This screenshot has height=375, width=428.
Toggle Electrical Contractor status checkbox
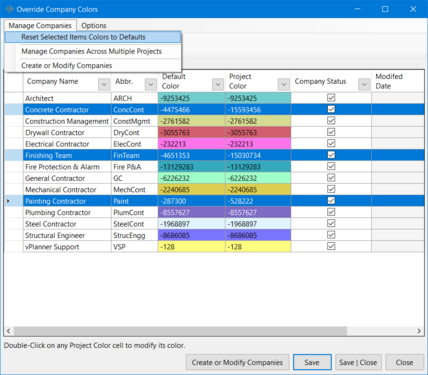coord(331,143)
